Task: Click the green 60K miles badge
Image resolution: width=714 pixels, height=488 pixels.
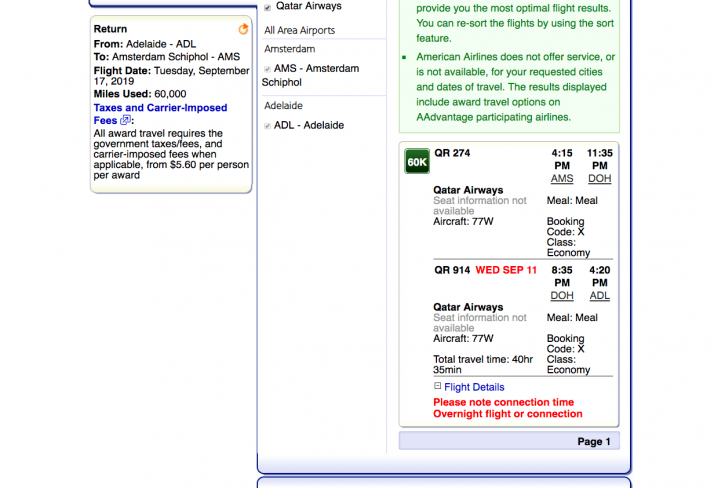Action: tap(417, 161)
